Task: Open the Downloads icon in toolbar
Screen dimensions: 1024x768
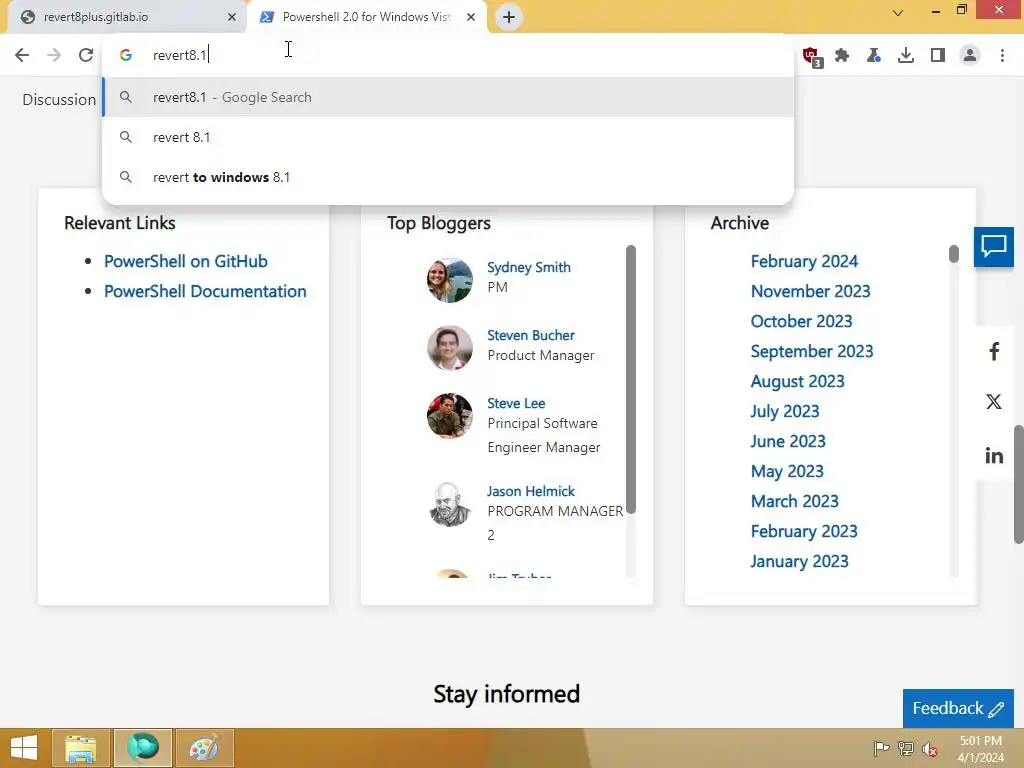Action: pyautogui.click(x=906, y=55)
